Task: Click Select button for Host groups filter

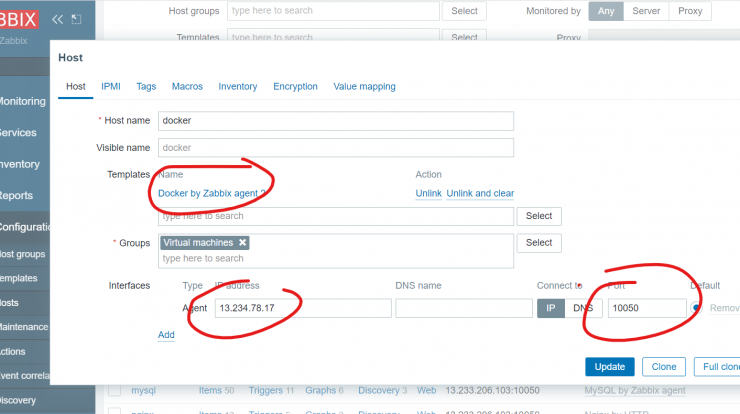Action: coord(464,11)
